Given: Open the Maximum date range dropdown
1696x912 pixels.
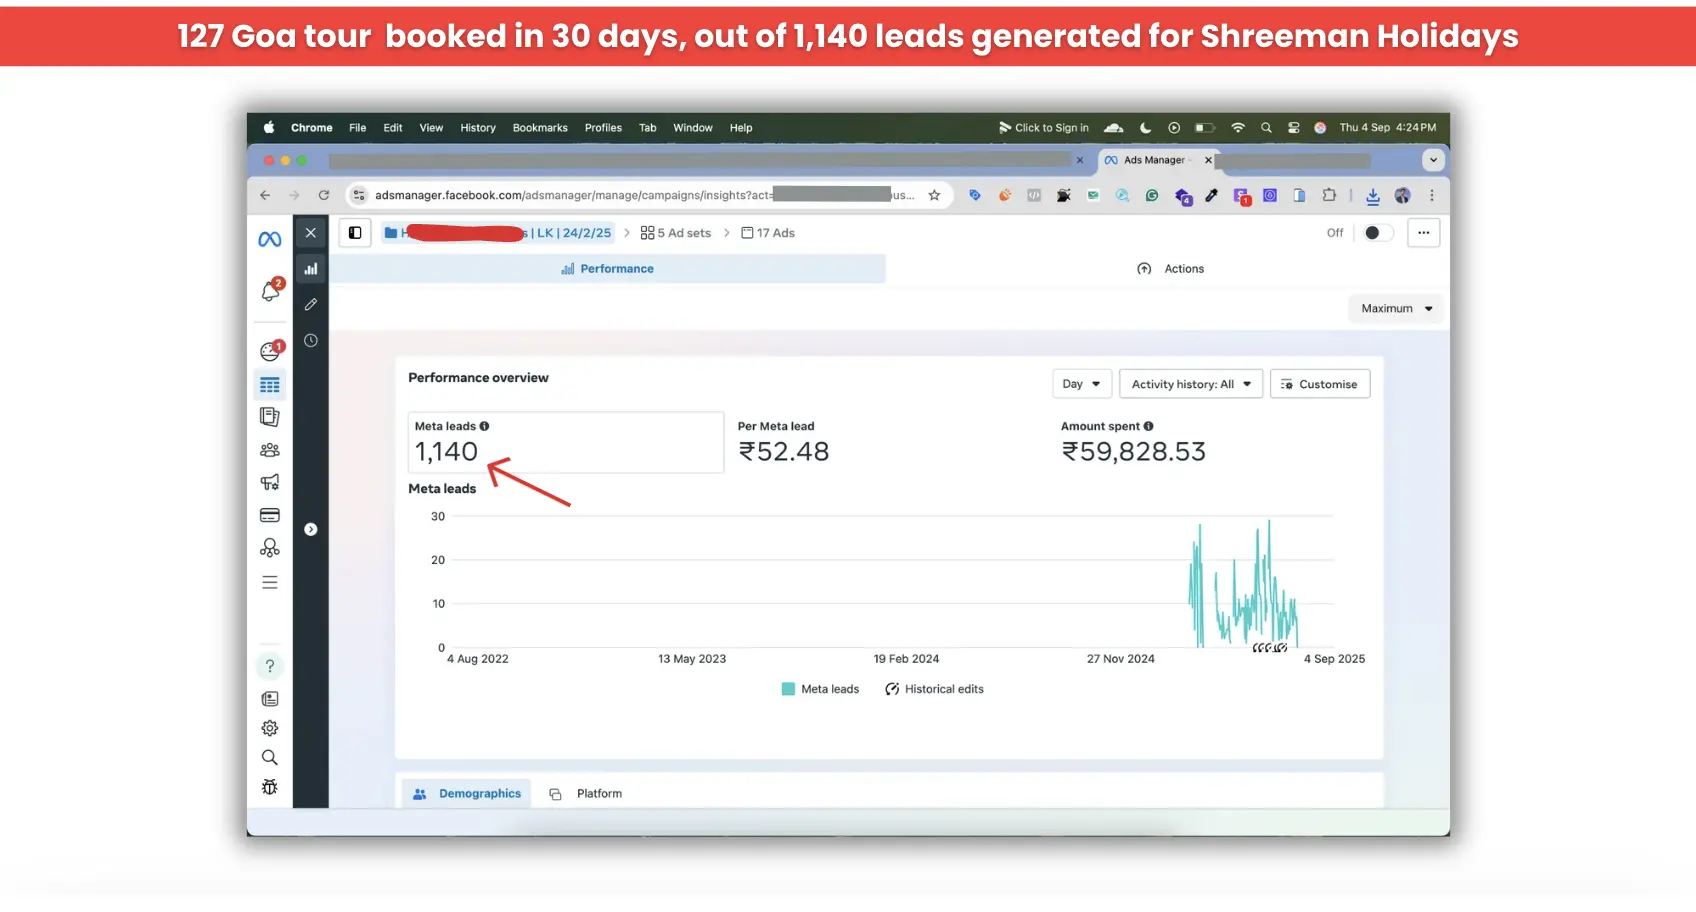Looking at the screenshot, I should 1397,309.
